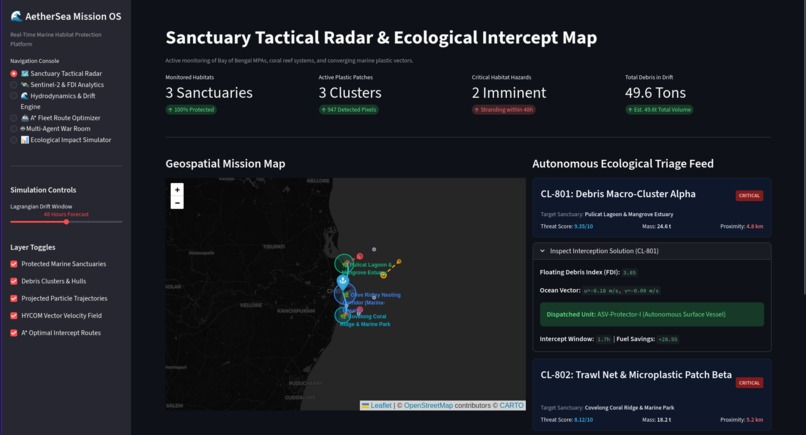Open the CARTO attribution link
806x435 pixels.
[x=511, y=406]
